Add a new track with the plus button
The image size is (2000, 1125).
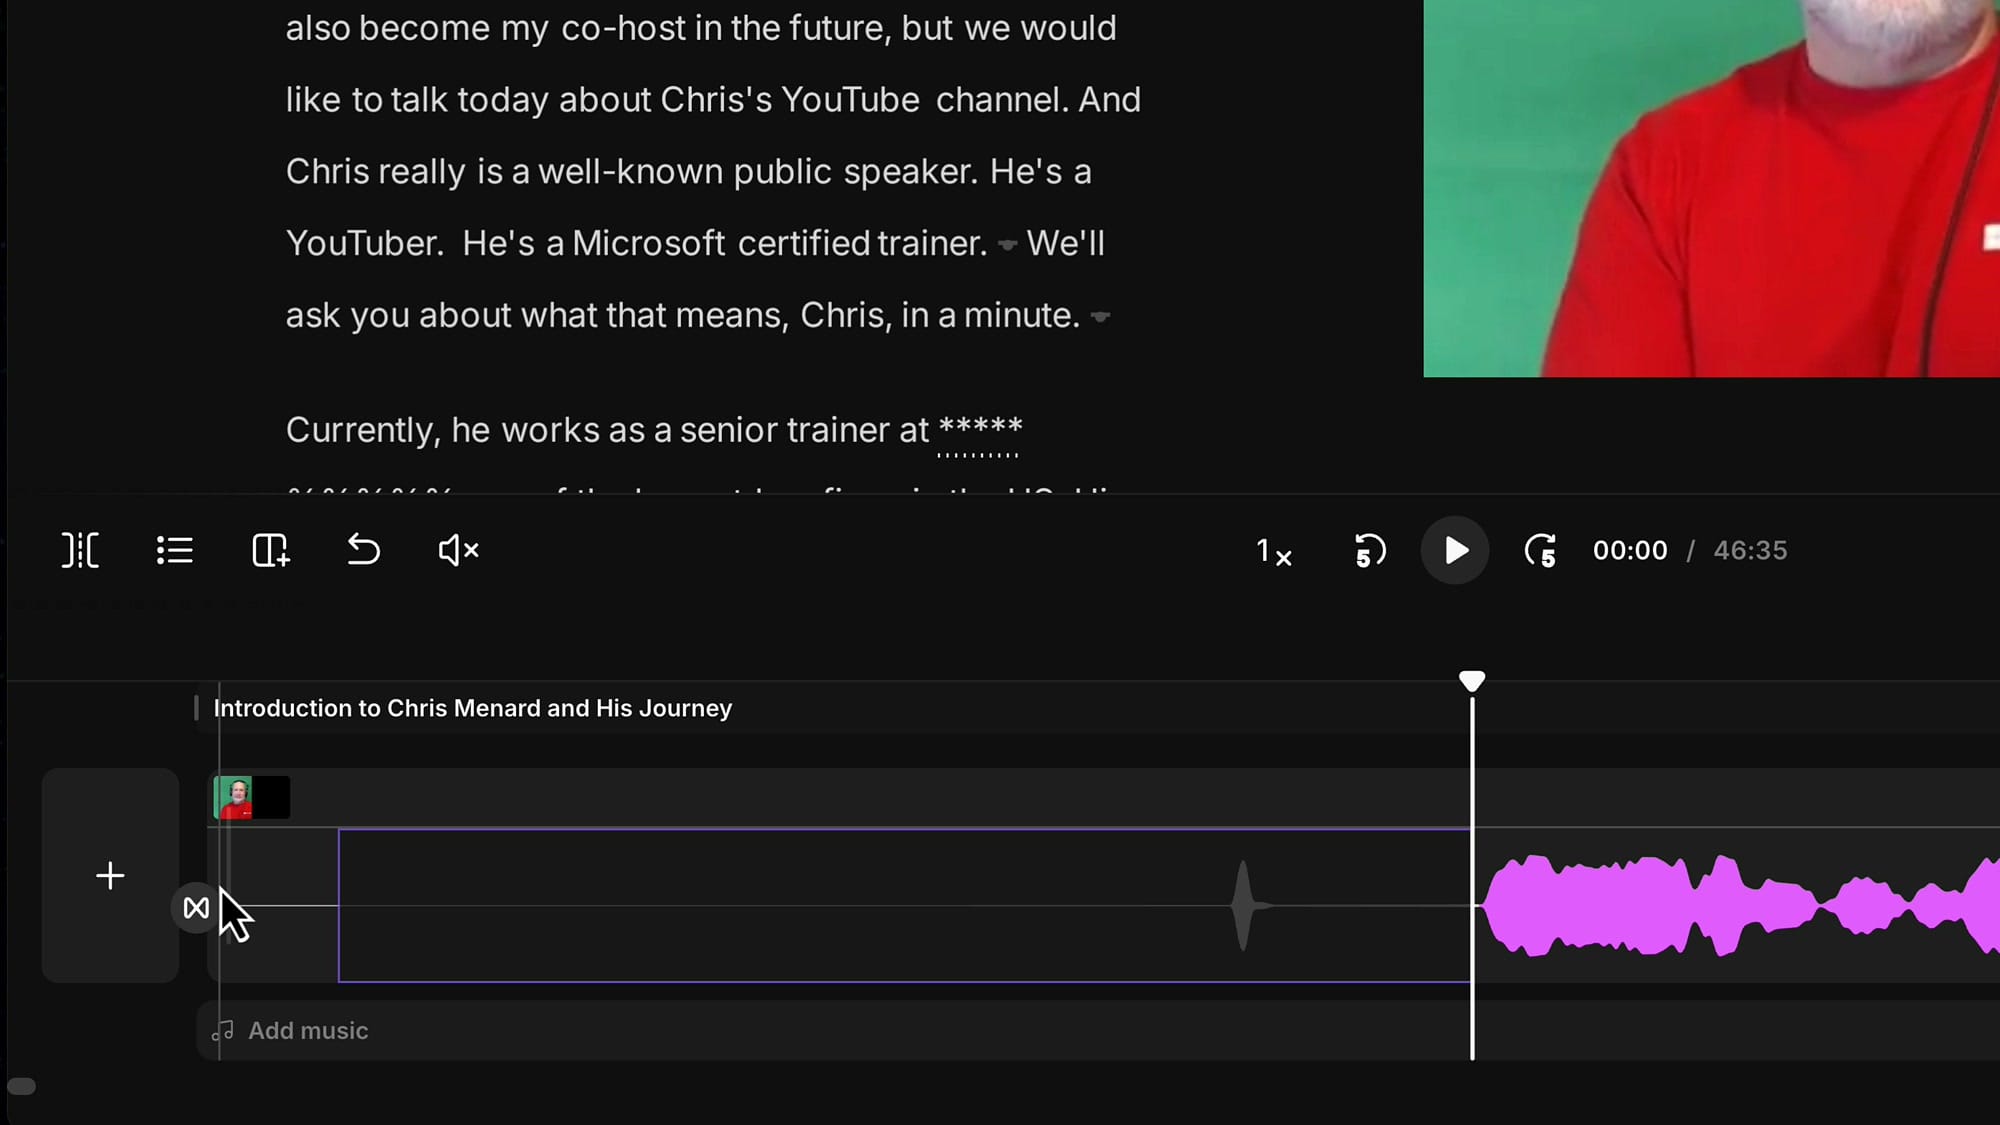[x=110, y=876]
